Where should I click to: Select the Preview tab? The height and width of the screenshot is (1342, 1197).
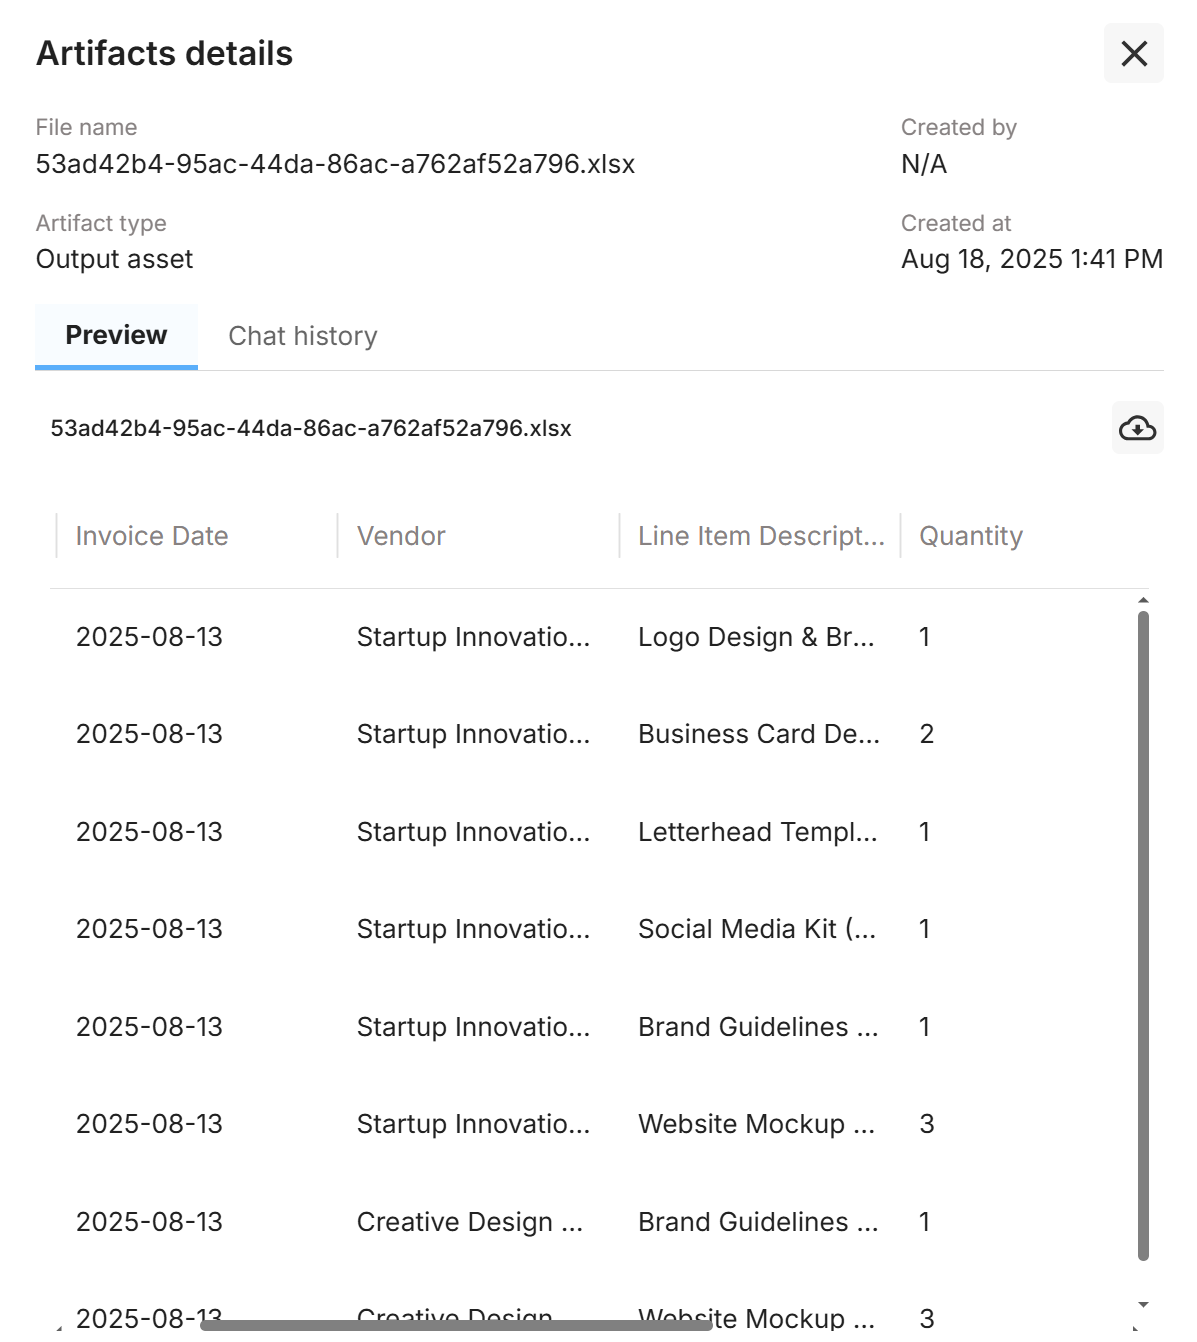pos(116,336)
